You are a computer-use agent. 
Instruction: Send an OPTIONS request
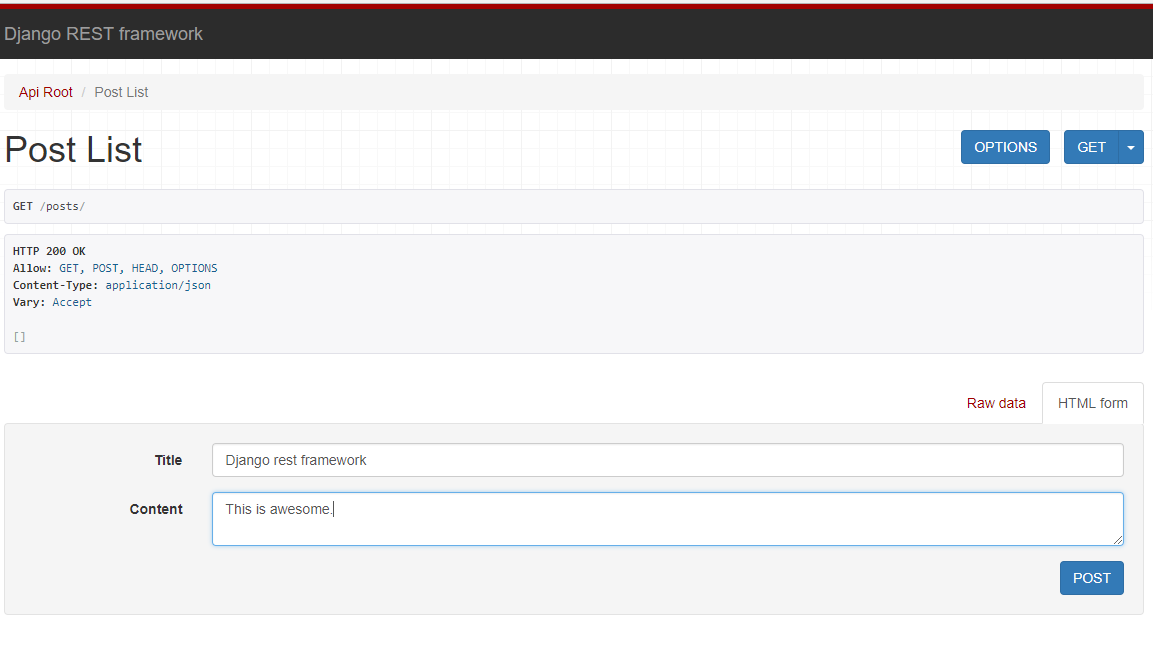coord(1005,147)
